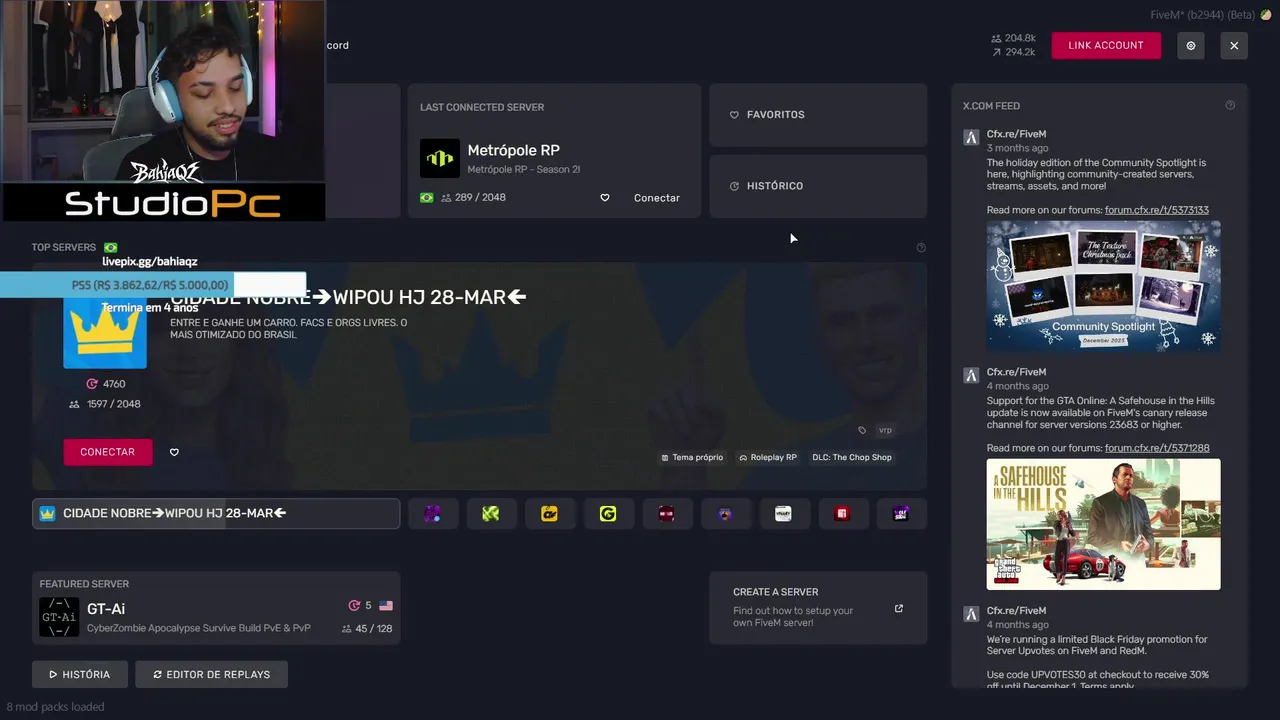Viewport: 1280px width, 720px height.
Task: Open the Editor de Replays button
Action: [211, 674]
